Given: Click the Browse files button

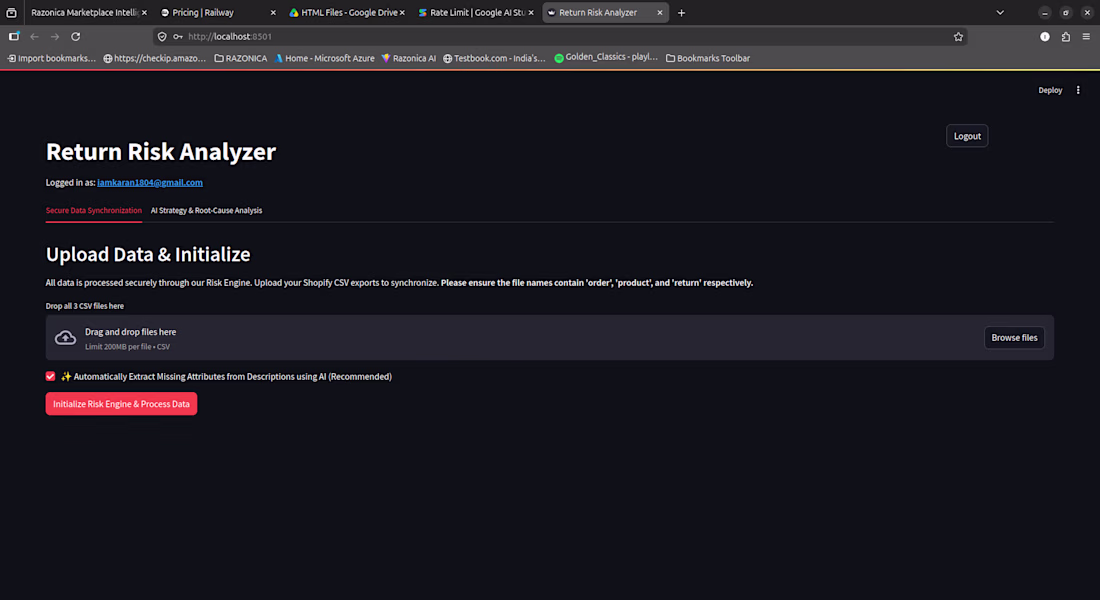Looking at the screenshot, I should coord(1014,338).
